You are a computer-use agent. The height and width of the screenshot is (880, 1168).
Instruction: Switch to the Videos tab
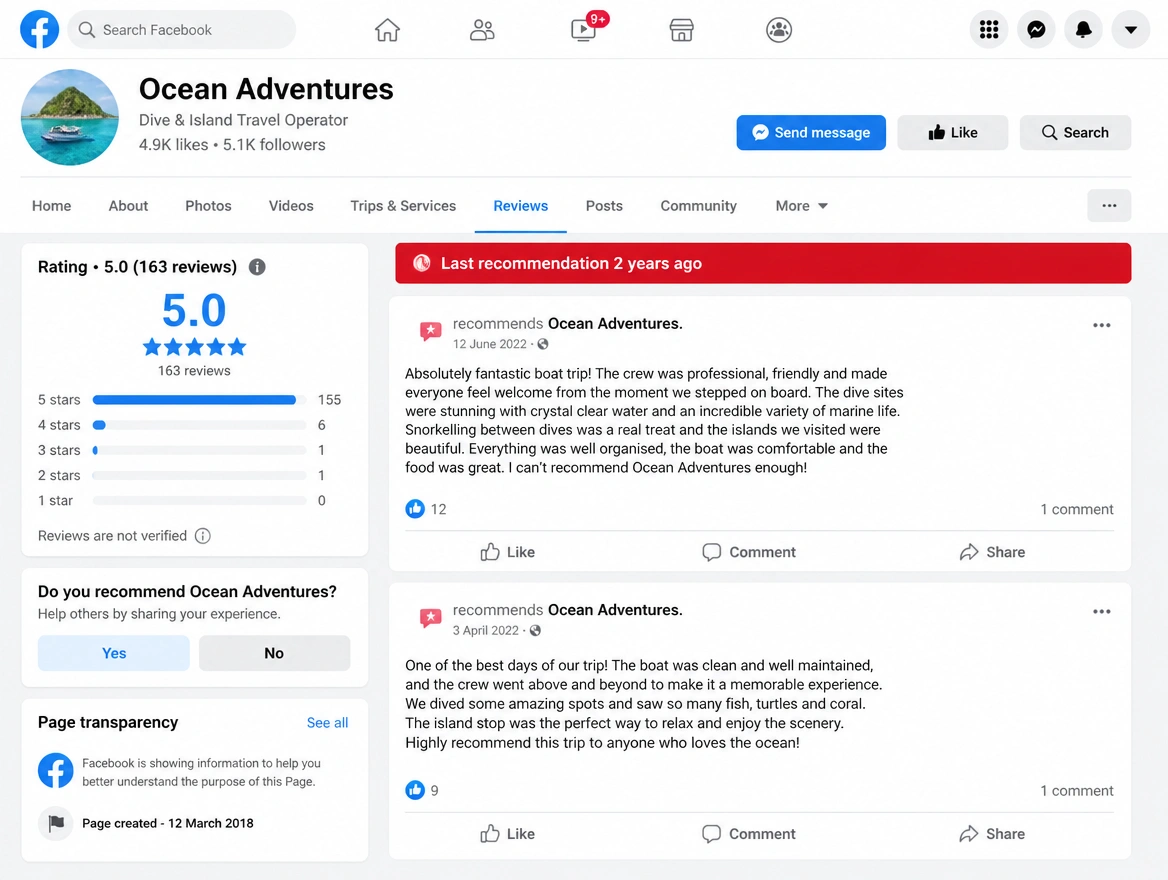pos(291,206)
